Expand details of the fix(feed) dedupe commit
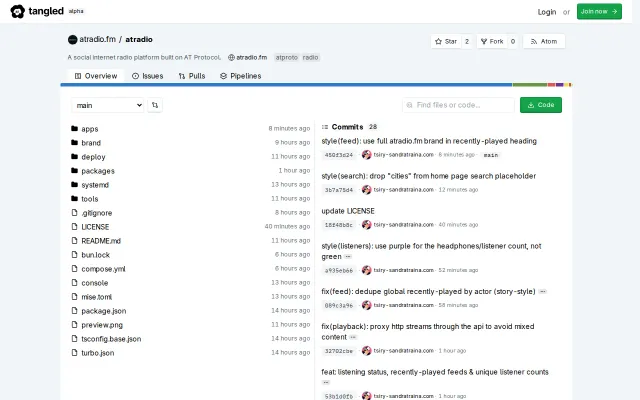 [542, 292]
